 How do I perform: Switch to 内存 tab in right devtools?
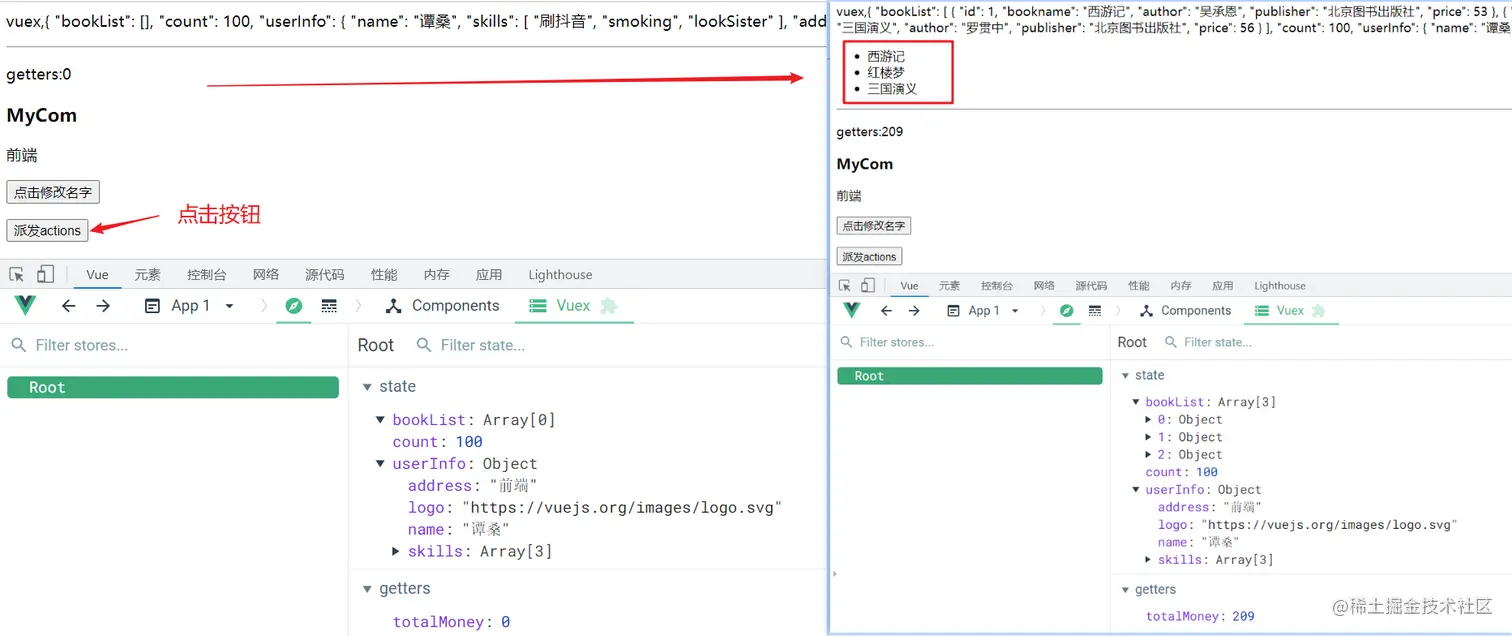(1181, 286)
